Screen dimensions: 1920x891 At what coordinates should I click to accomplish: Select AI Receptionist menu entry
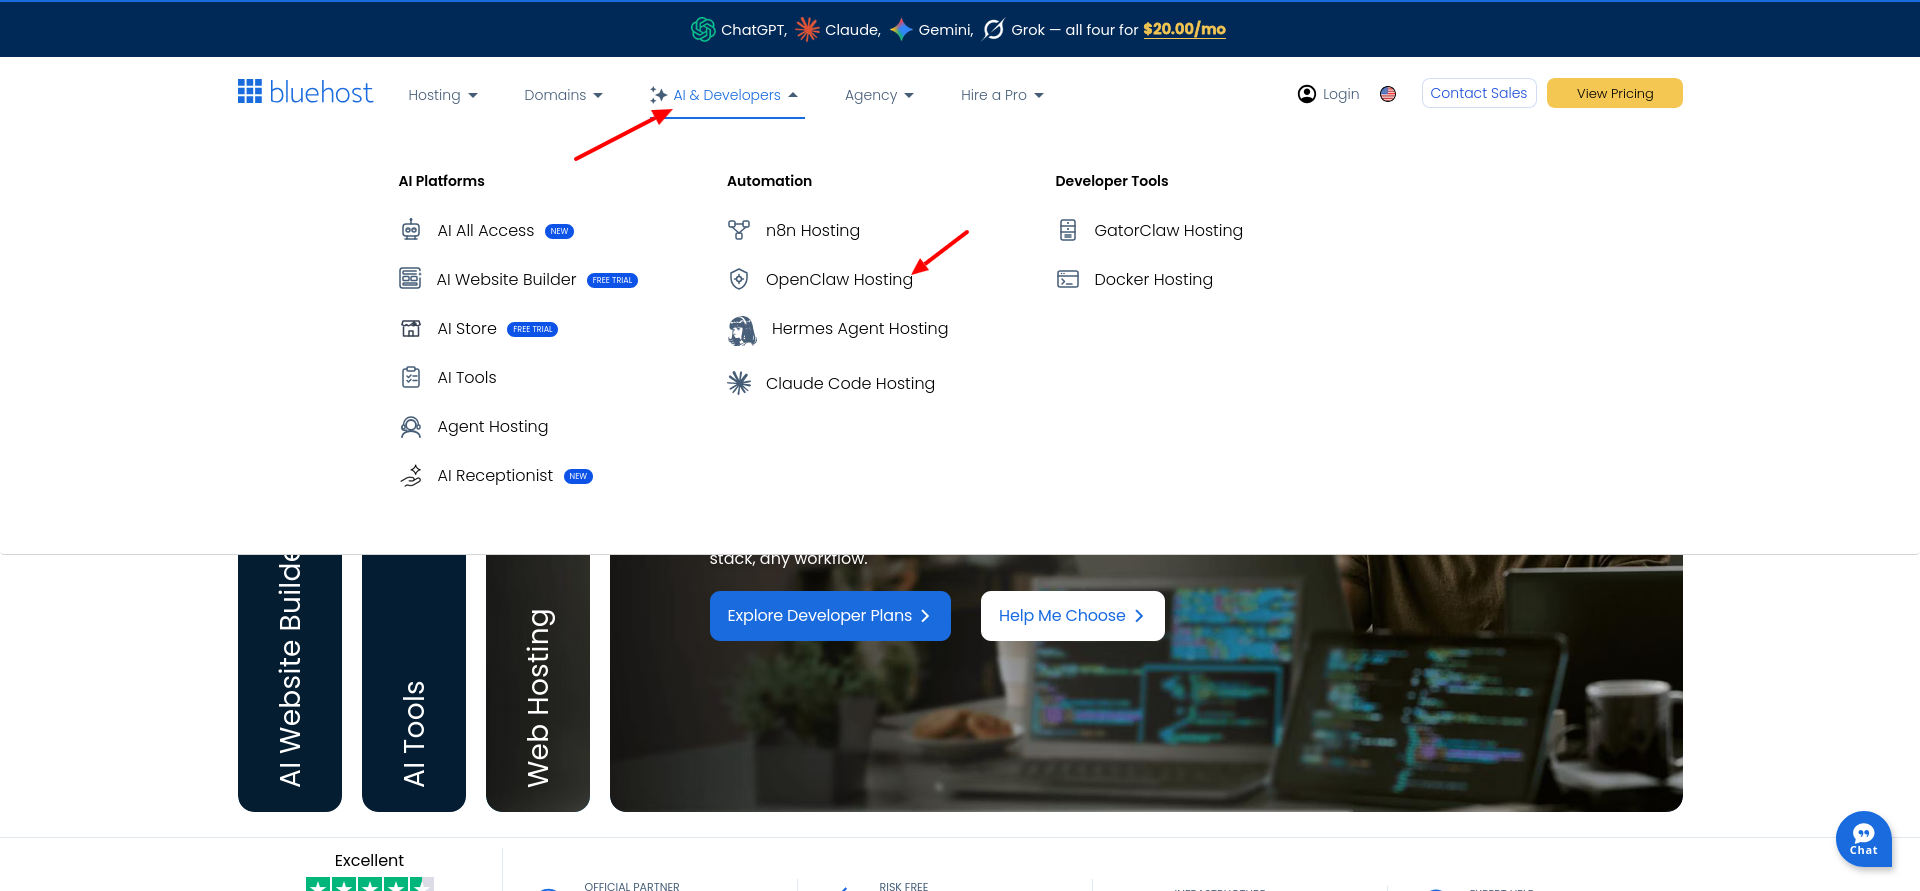pos(495,476)
